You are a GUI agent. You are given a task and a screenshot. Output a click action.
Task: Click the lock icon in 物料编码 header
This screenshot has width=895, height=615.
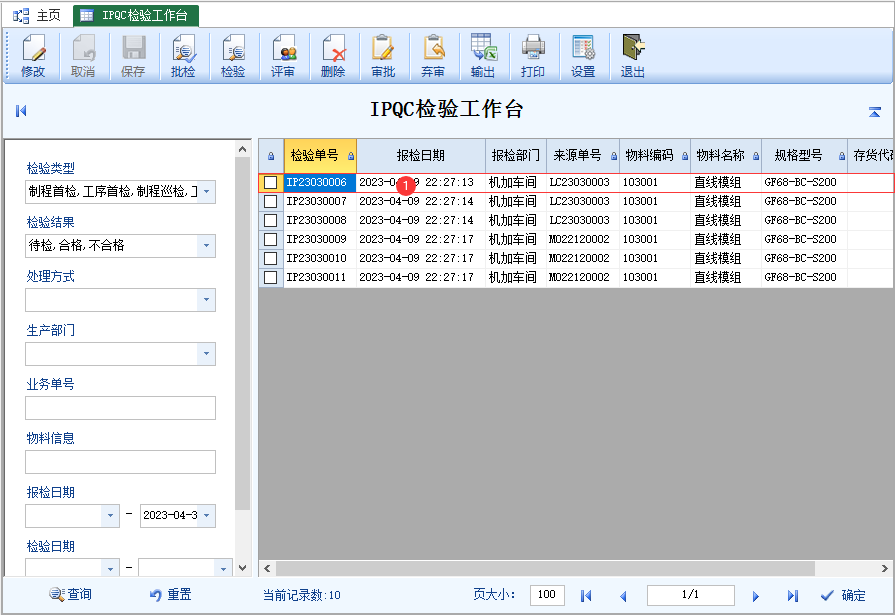685,156
